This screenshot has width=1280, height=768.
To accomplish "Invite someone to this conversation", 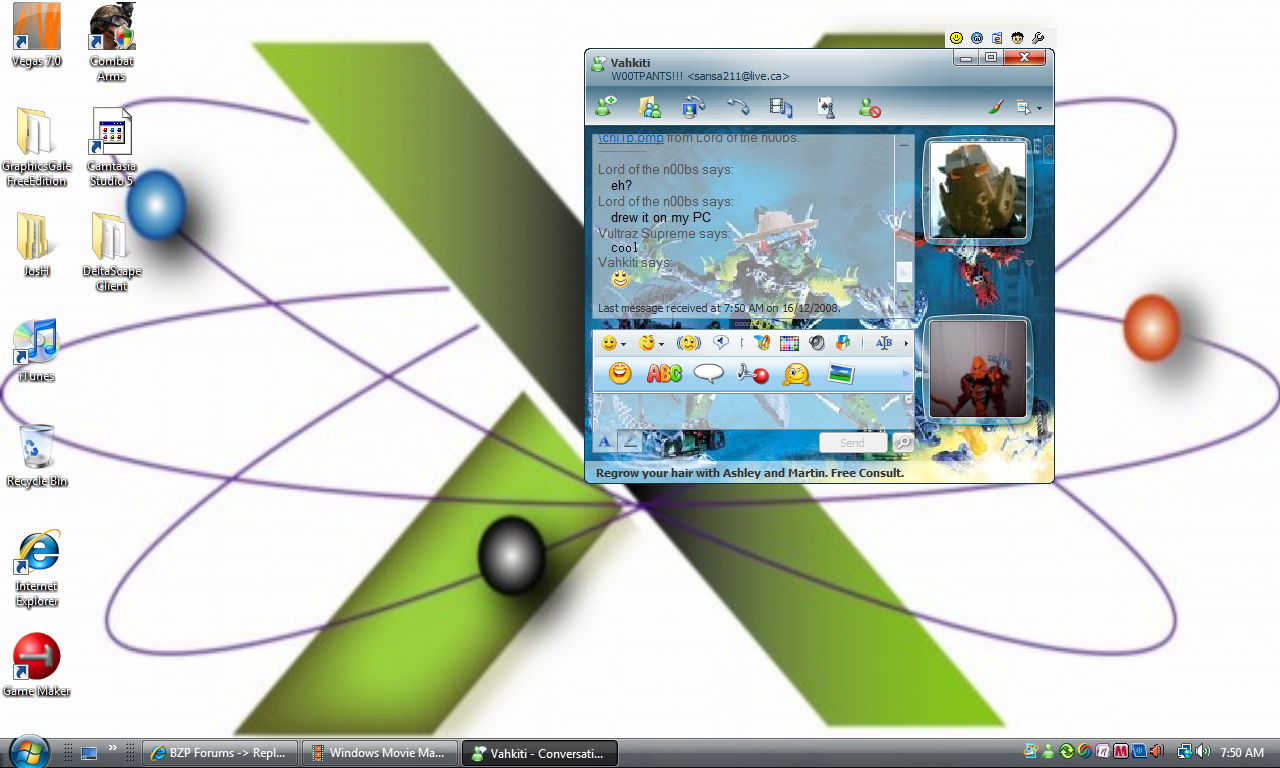I will coord(605,107).
